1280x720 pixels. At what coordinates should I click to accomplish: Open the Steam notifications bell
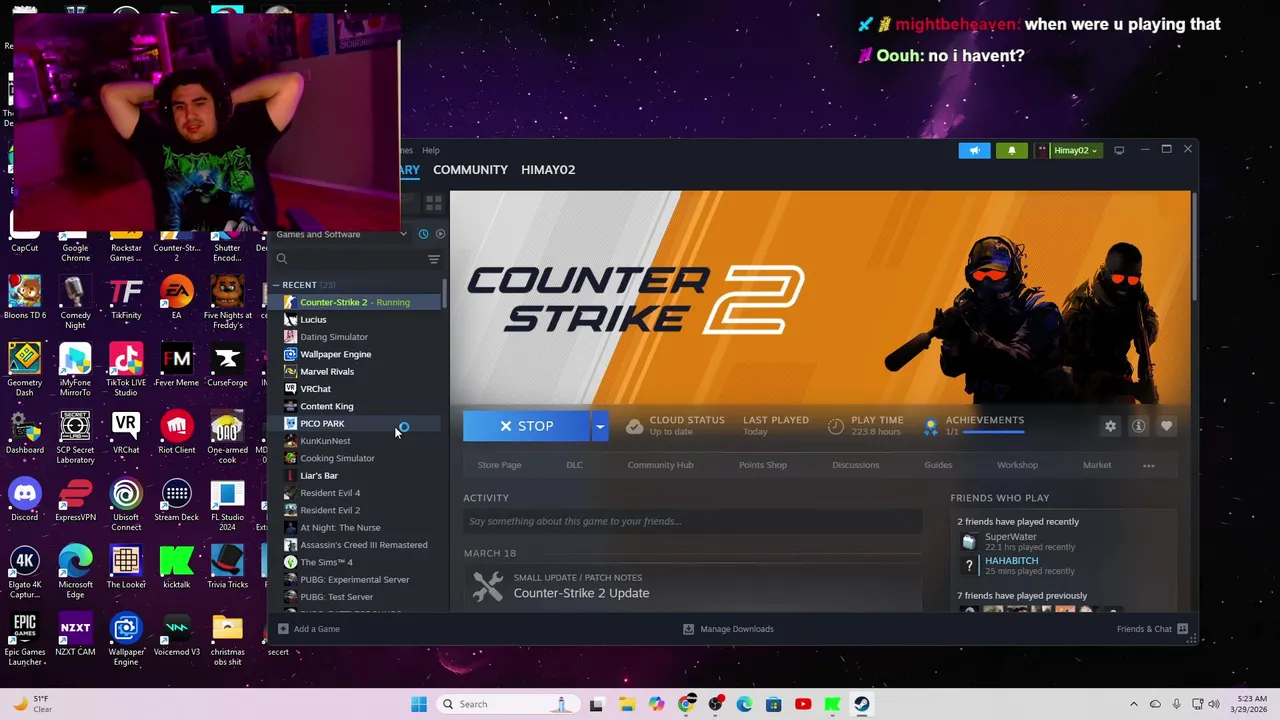[x=1011, y=151]
